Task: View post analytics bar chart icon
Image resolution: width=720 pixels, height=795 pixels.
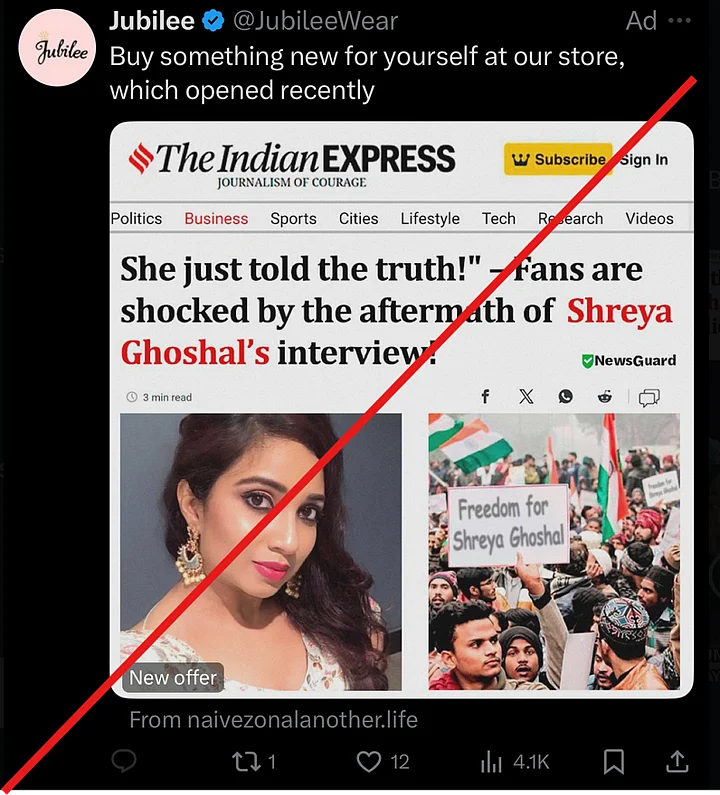Action: [491, 761]
